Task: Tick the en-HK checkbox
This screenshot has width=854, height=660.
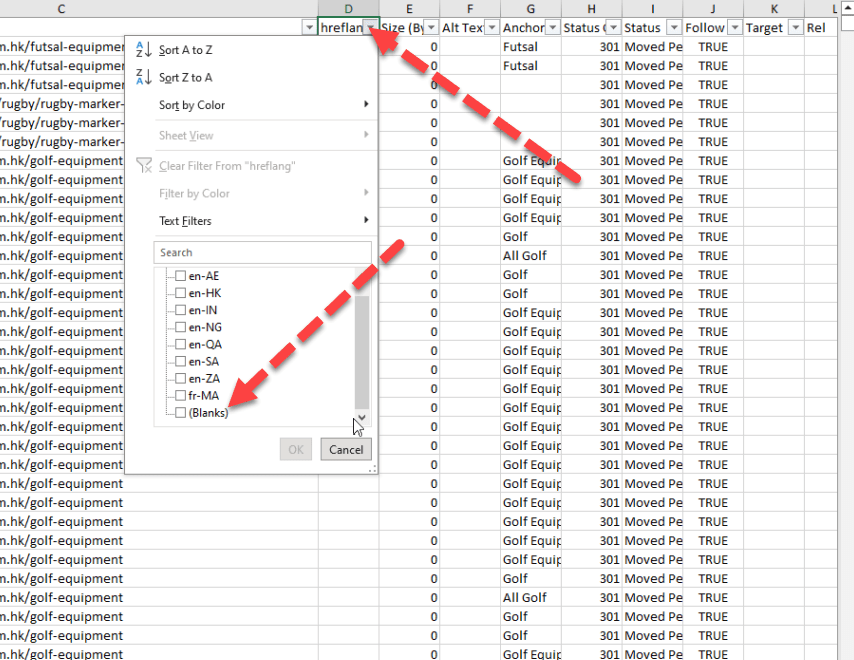Action: [x=180, y=293]
